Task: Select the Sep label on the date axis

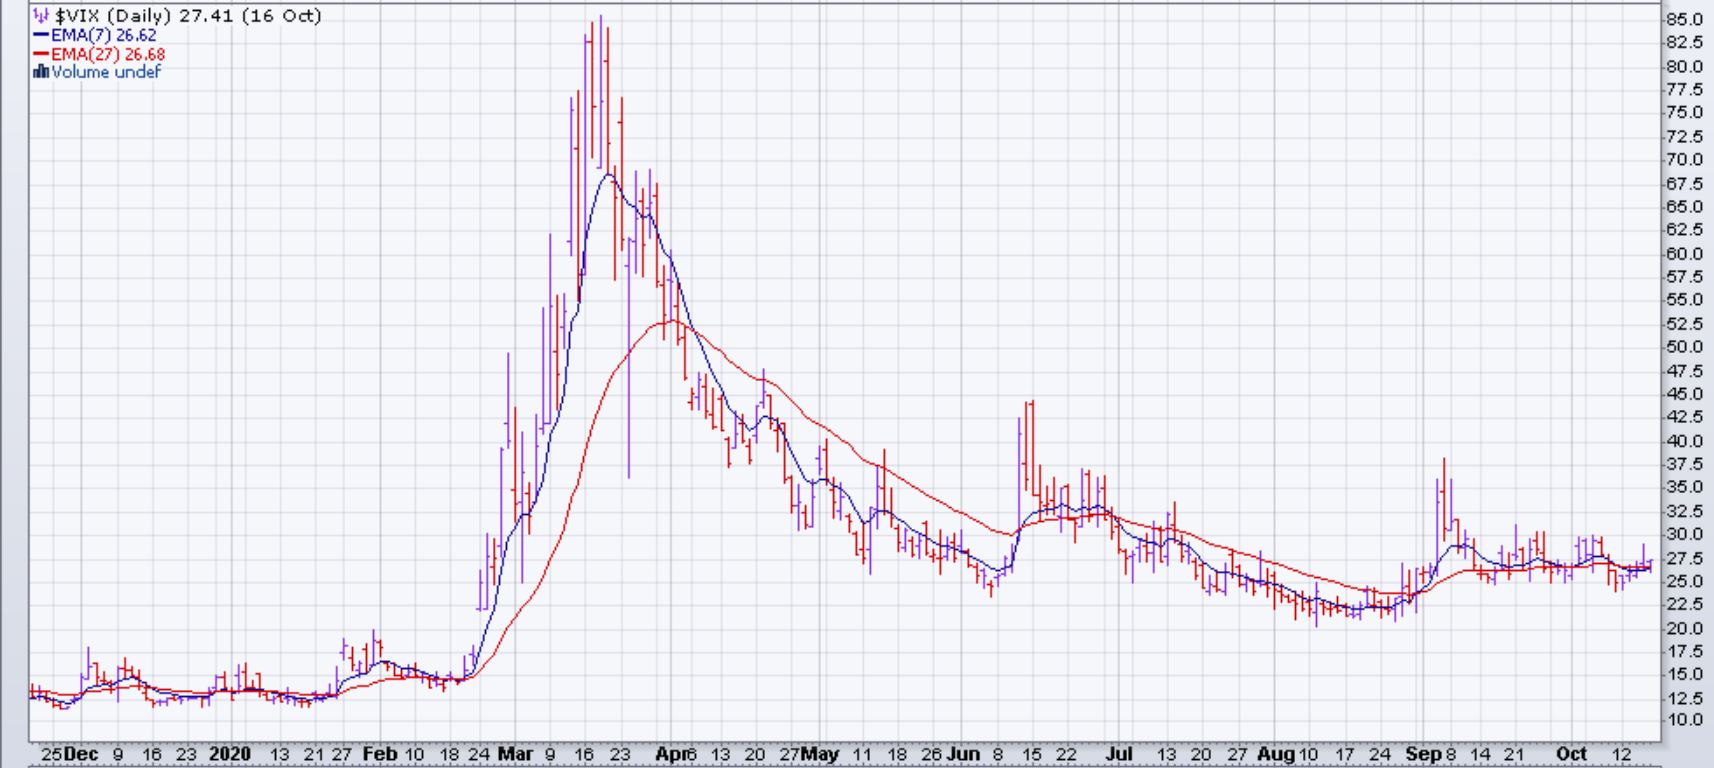Action: pos(1423,754)
